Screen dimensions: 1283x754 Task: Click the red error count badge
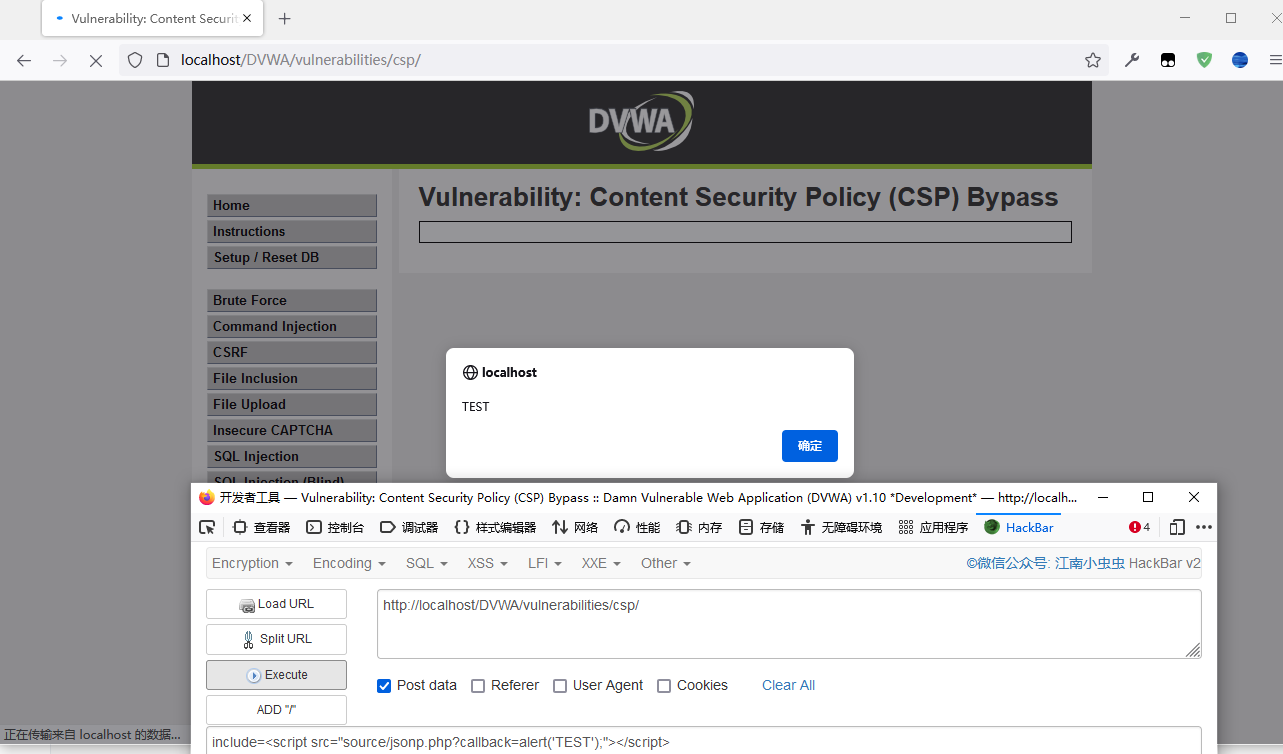(1139, 527)
